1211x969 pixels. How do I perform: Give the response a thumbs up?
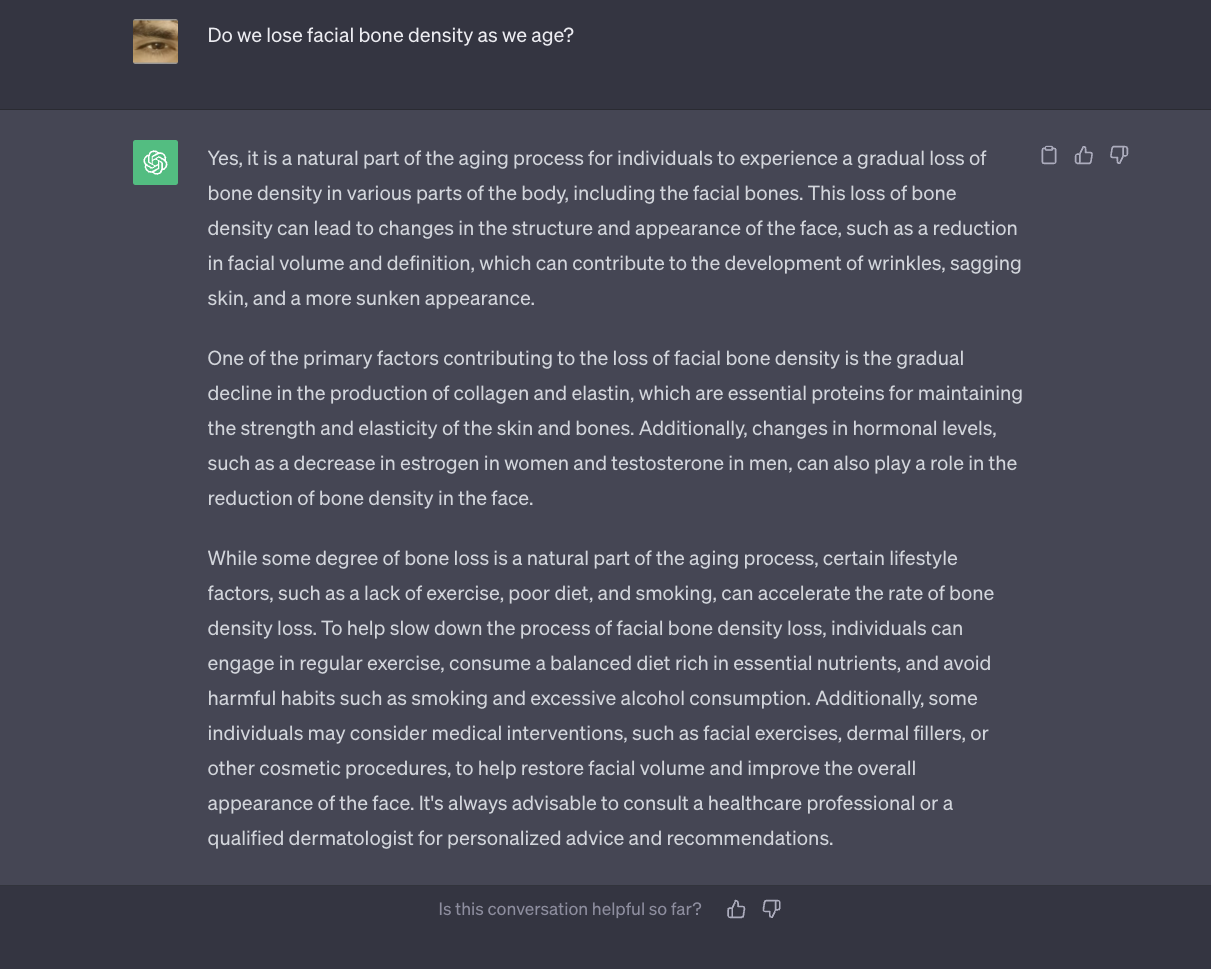[1084, 155]
